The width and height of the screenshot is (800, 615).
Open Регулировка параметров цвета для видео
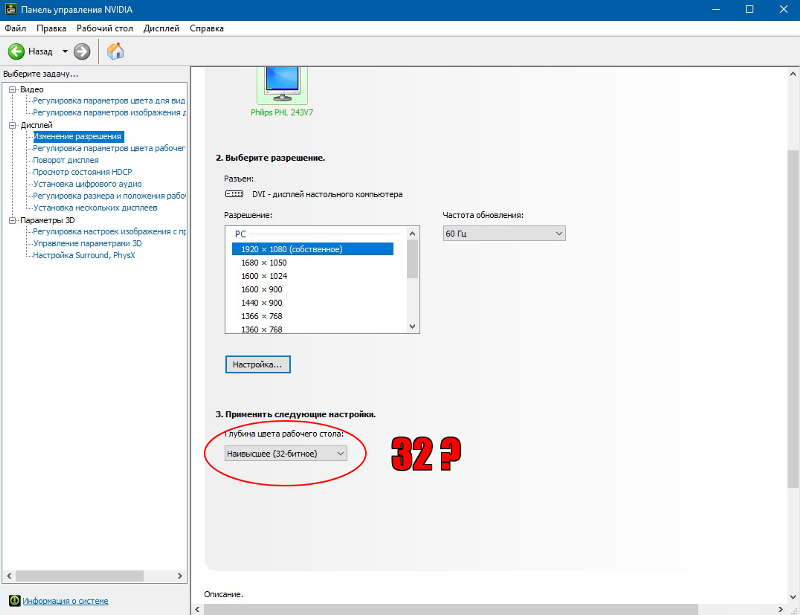(x=109, y=101)
